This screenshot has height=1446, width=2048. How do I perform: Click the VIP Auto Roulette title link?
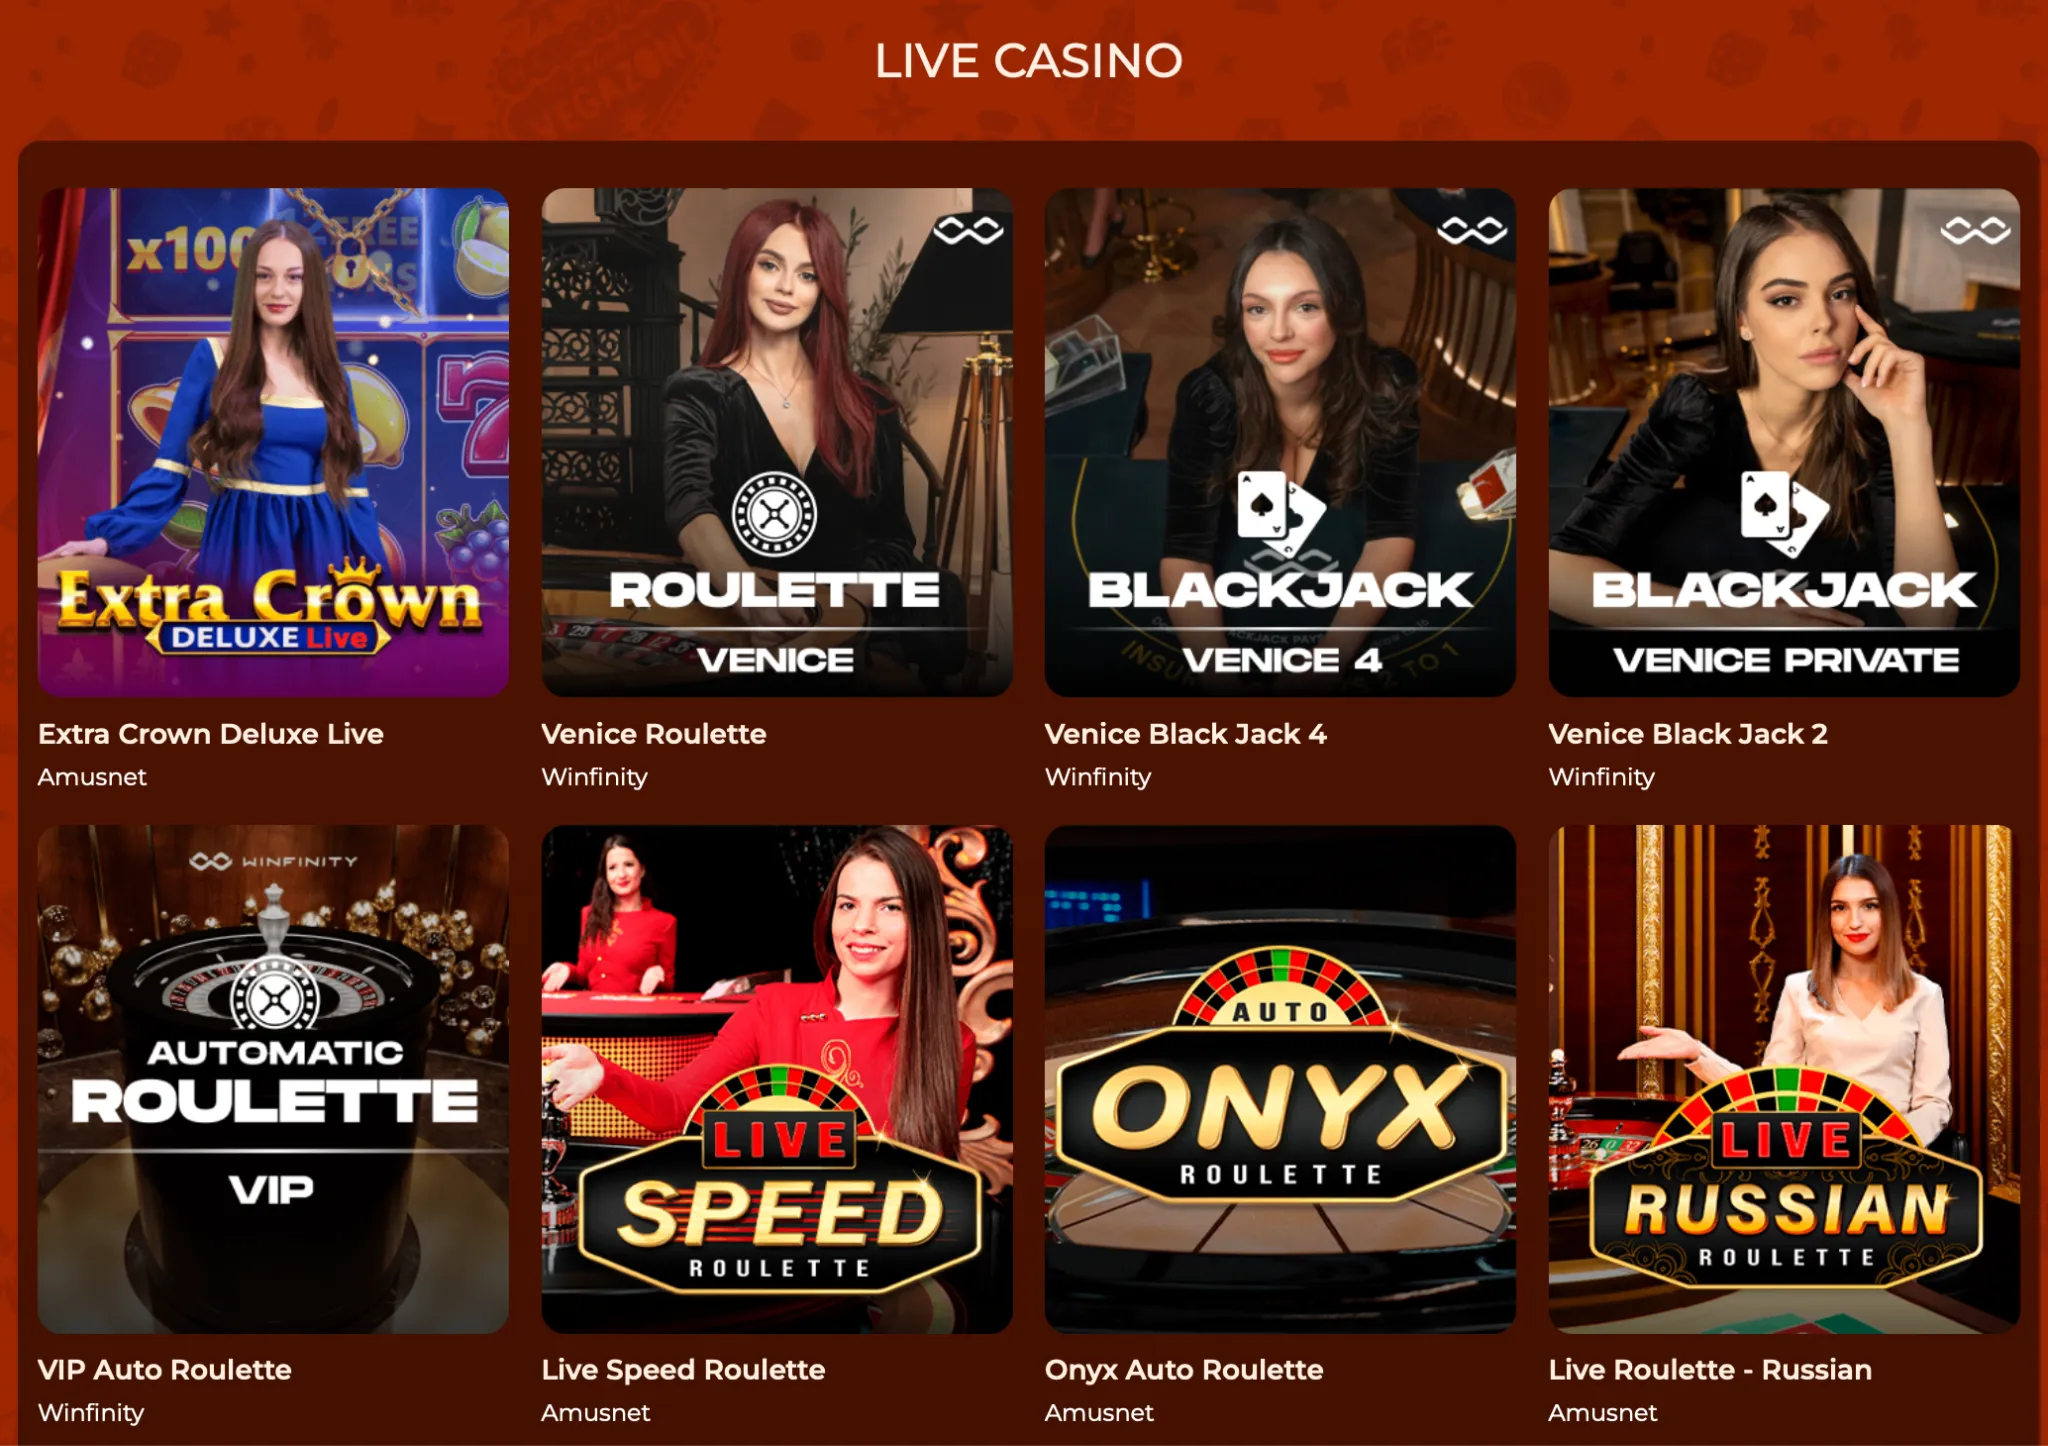(x=165, y=1370)
